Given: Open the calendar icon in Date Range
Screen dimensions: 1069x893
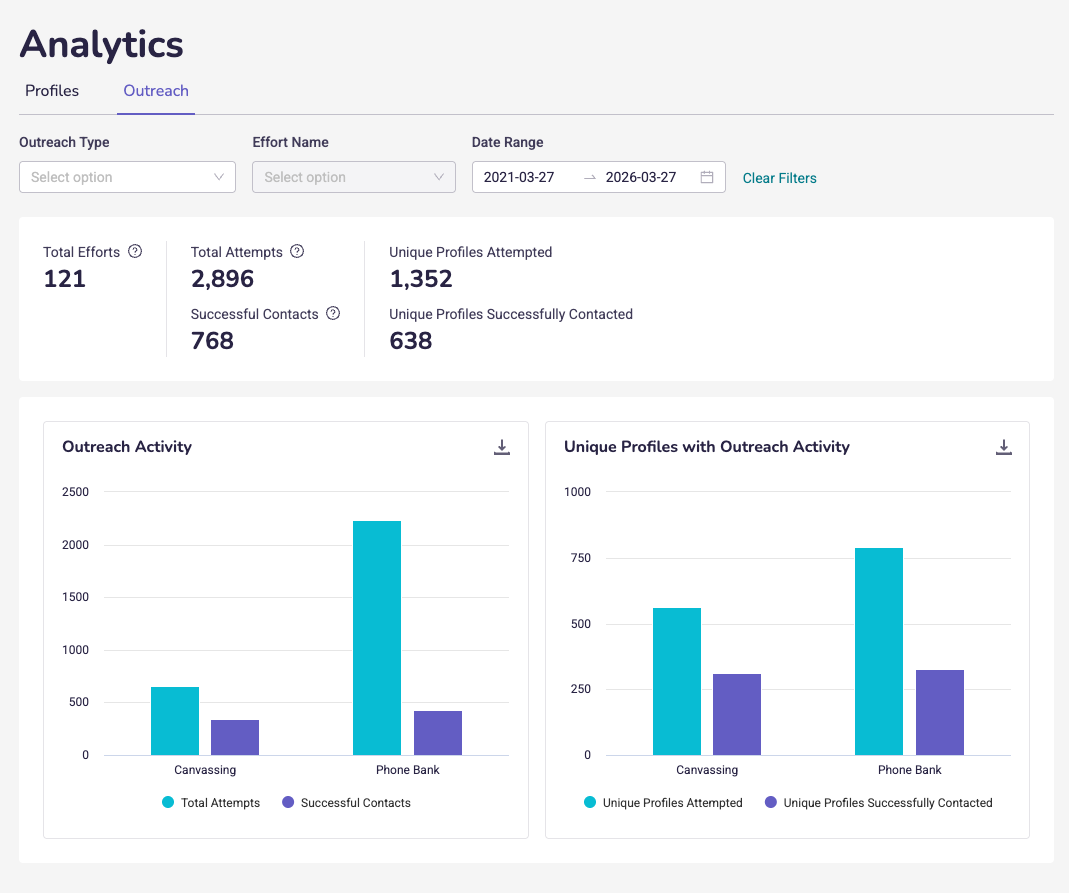Looking at the screenshot, I should pos(707,177).
